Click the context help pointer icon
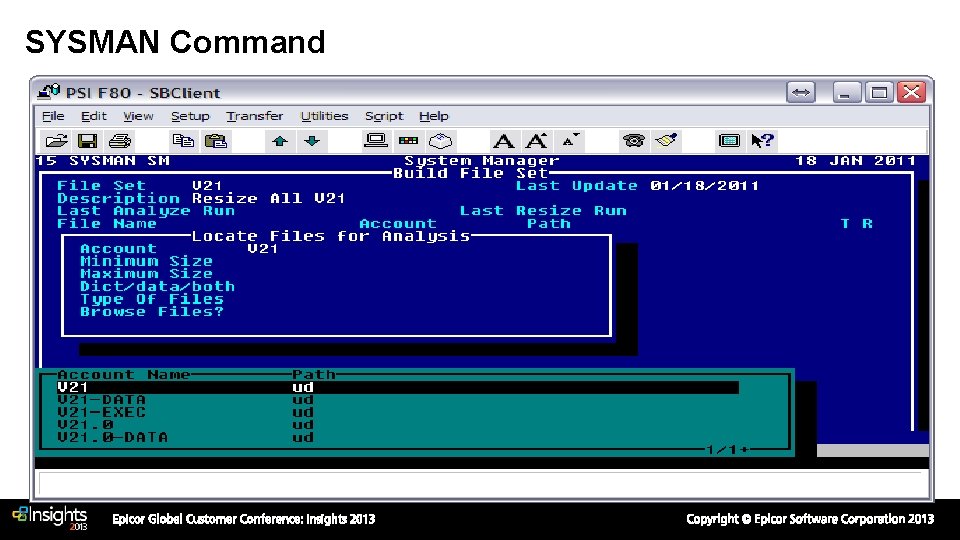Viewport: 960px width, 540px height. pos(762,141)
